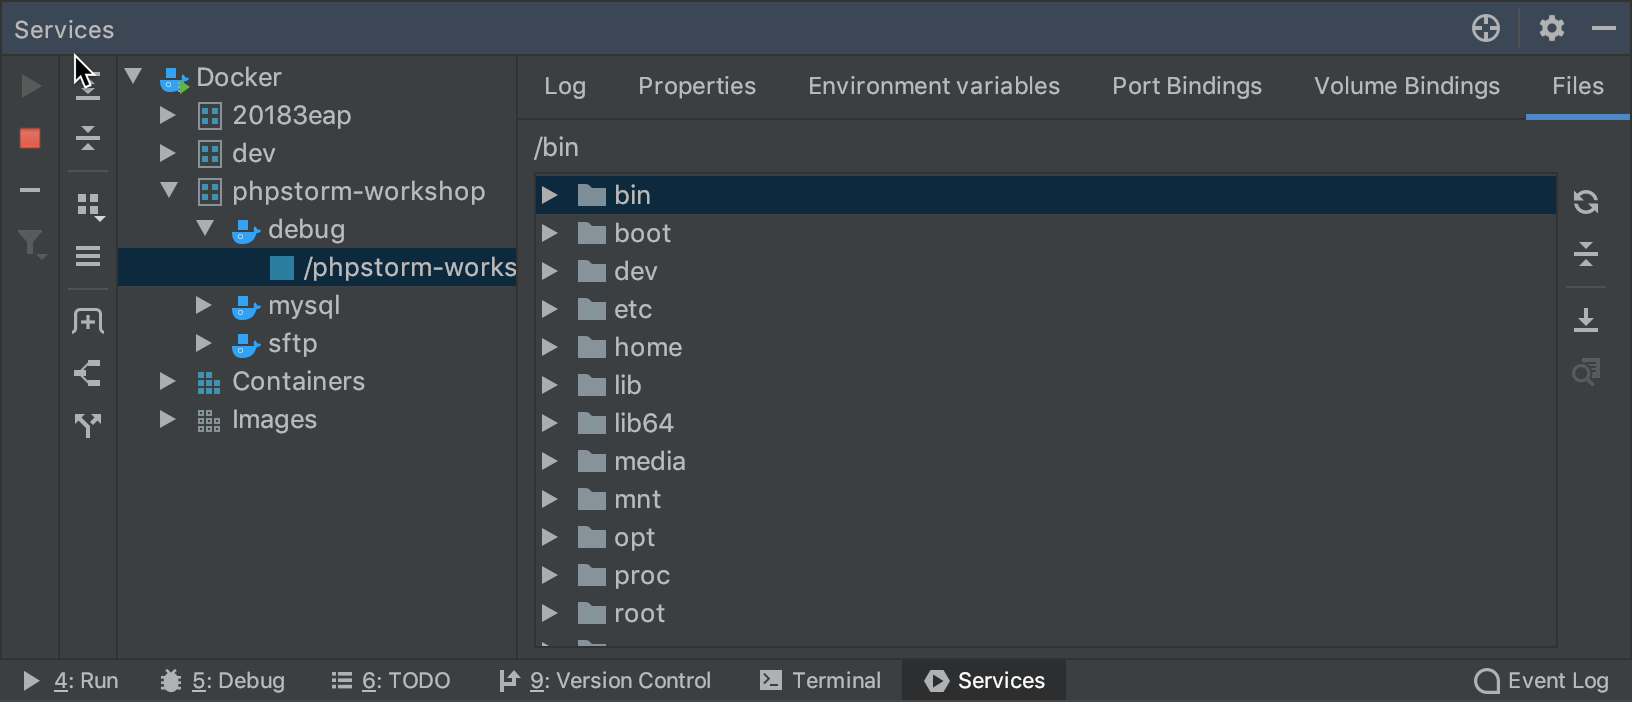Image resolution: width=1632 pixels, height=702 pixels.
Task: Expand the Images node arrow
Action: click(168, 419)
